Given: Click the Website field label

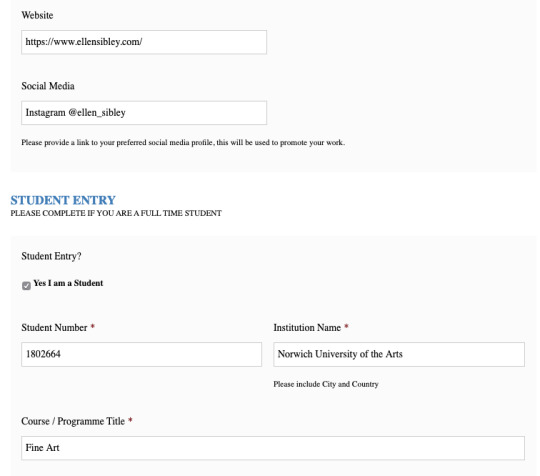Looking at the screenshot, I should coord(37,15).
